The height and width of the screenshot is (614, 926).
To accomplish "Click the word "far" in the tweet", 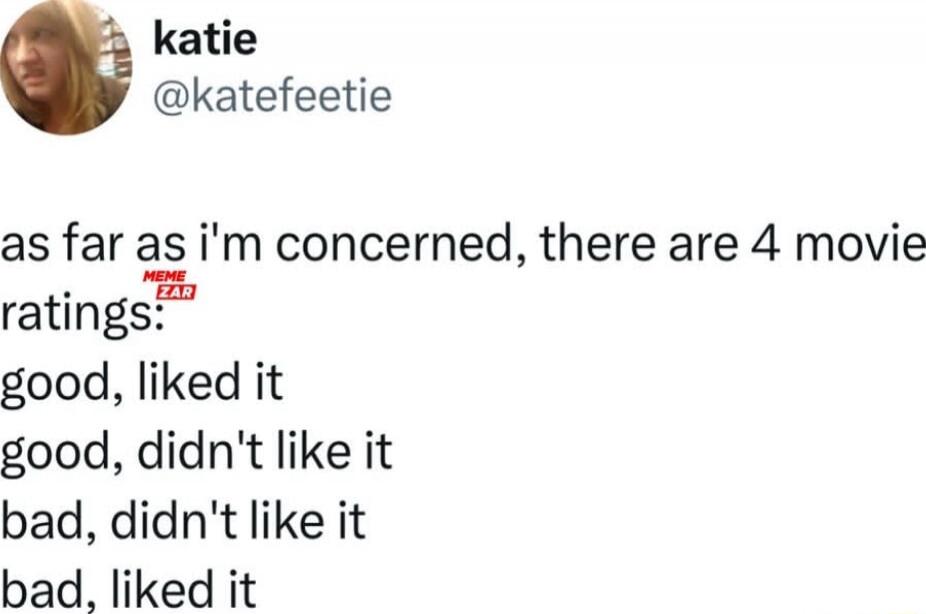I will [91, 243].
